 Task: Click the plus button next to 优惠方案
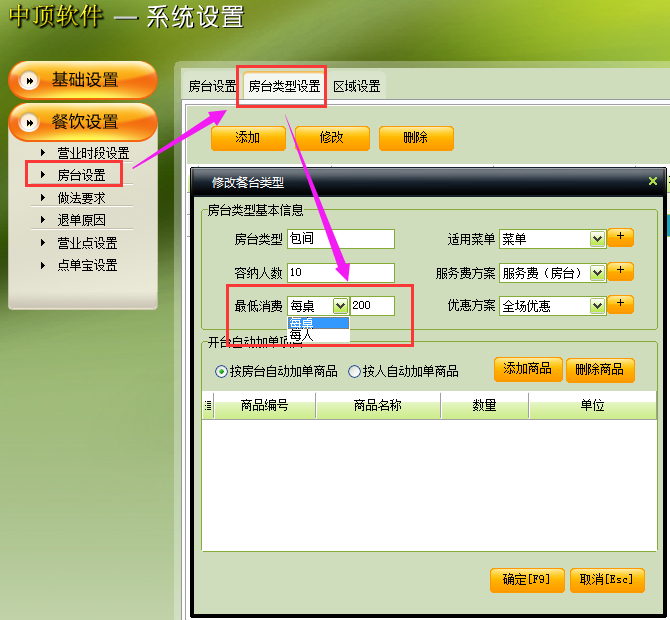coord(620,304)
